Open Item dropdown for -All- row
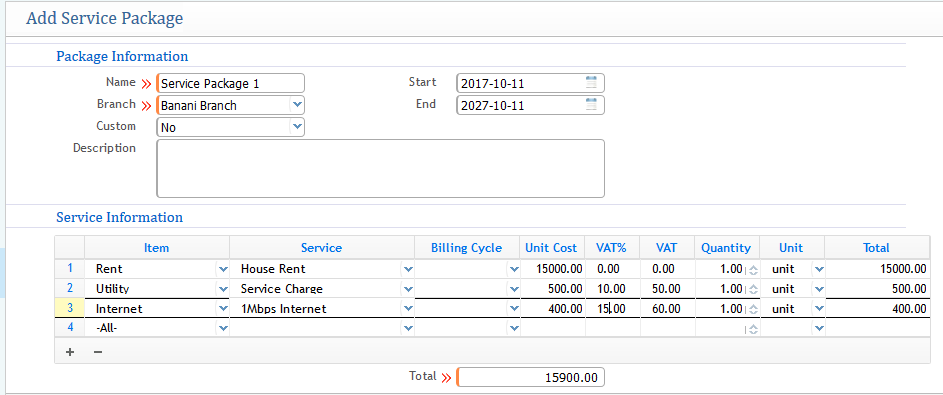 coord(223,328)
